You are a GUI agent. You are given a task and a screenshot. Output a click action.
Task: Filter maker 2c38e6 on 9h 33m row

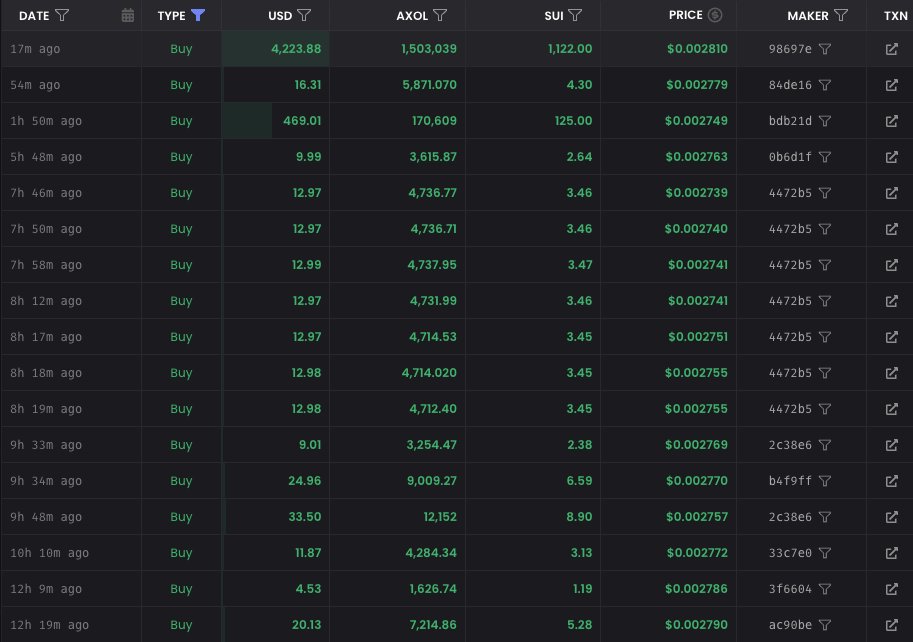(x=824, y=445)
